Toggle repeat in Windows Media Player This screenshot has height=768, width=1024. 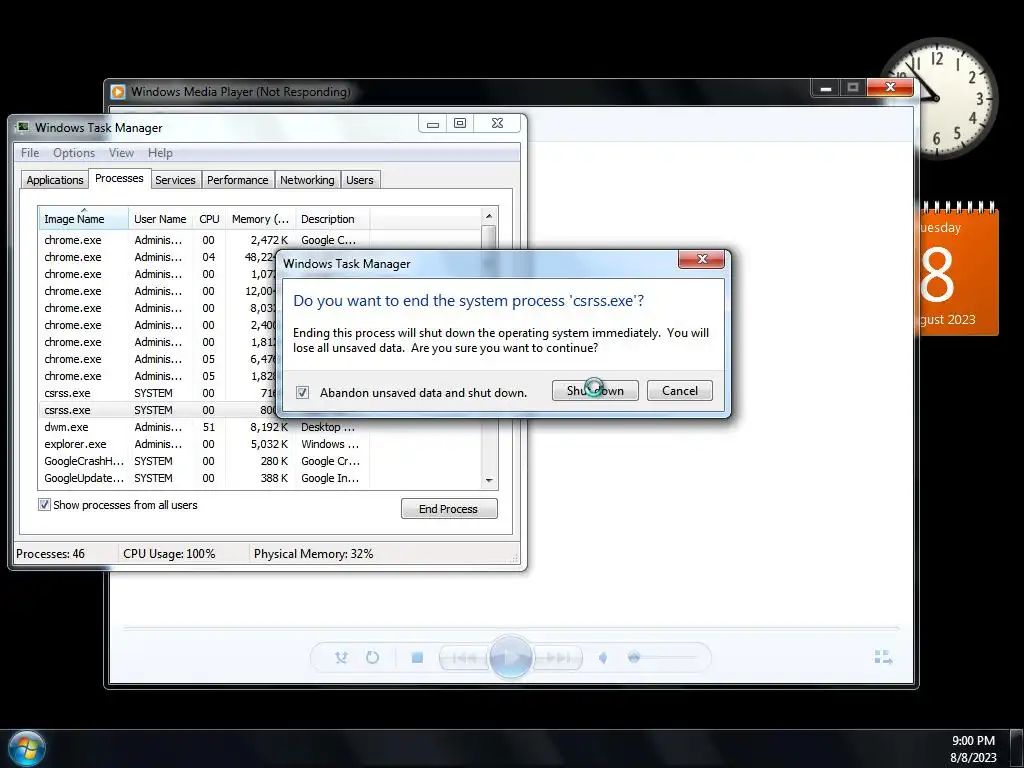[372, 658]
